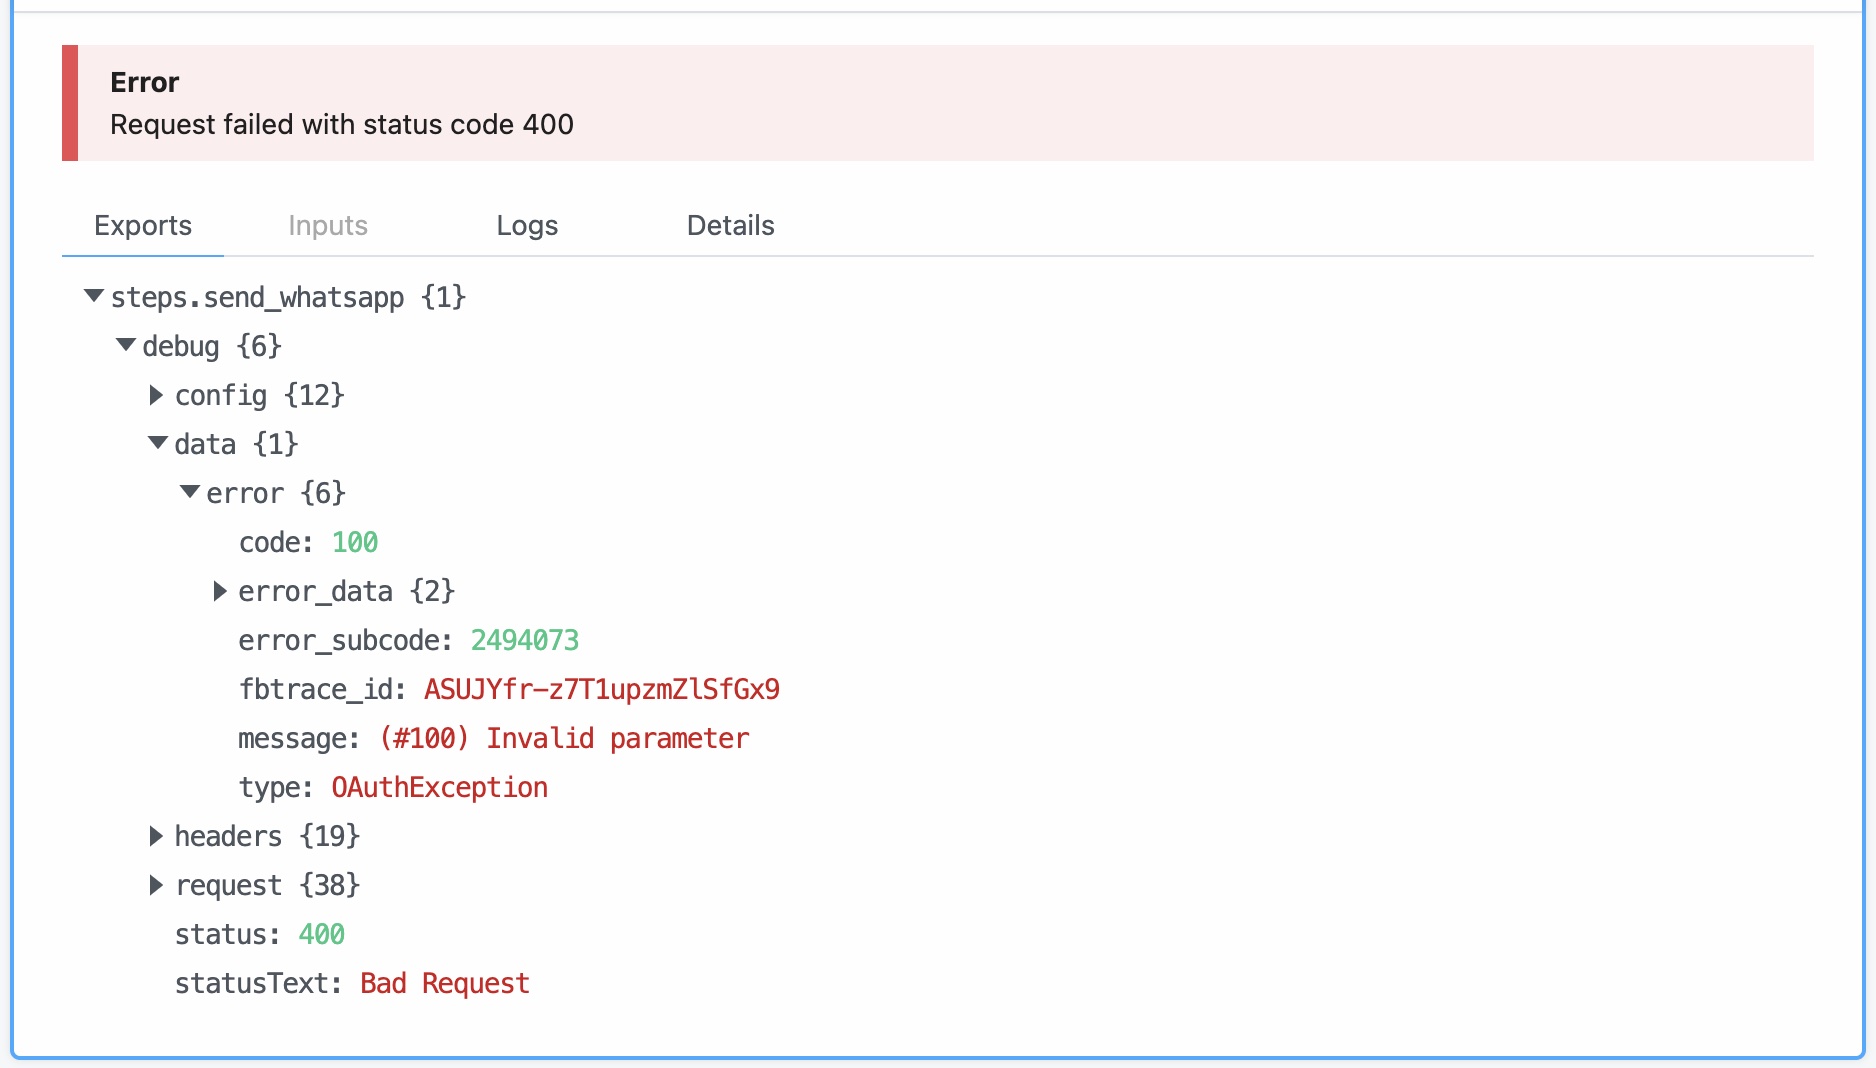The height and width of the screenshot is (1068, 1876).
Task: Expand the config {12} node
Action: pos(156,394)
